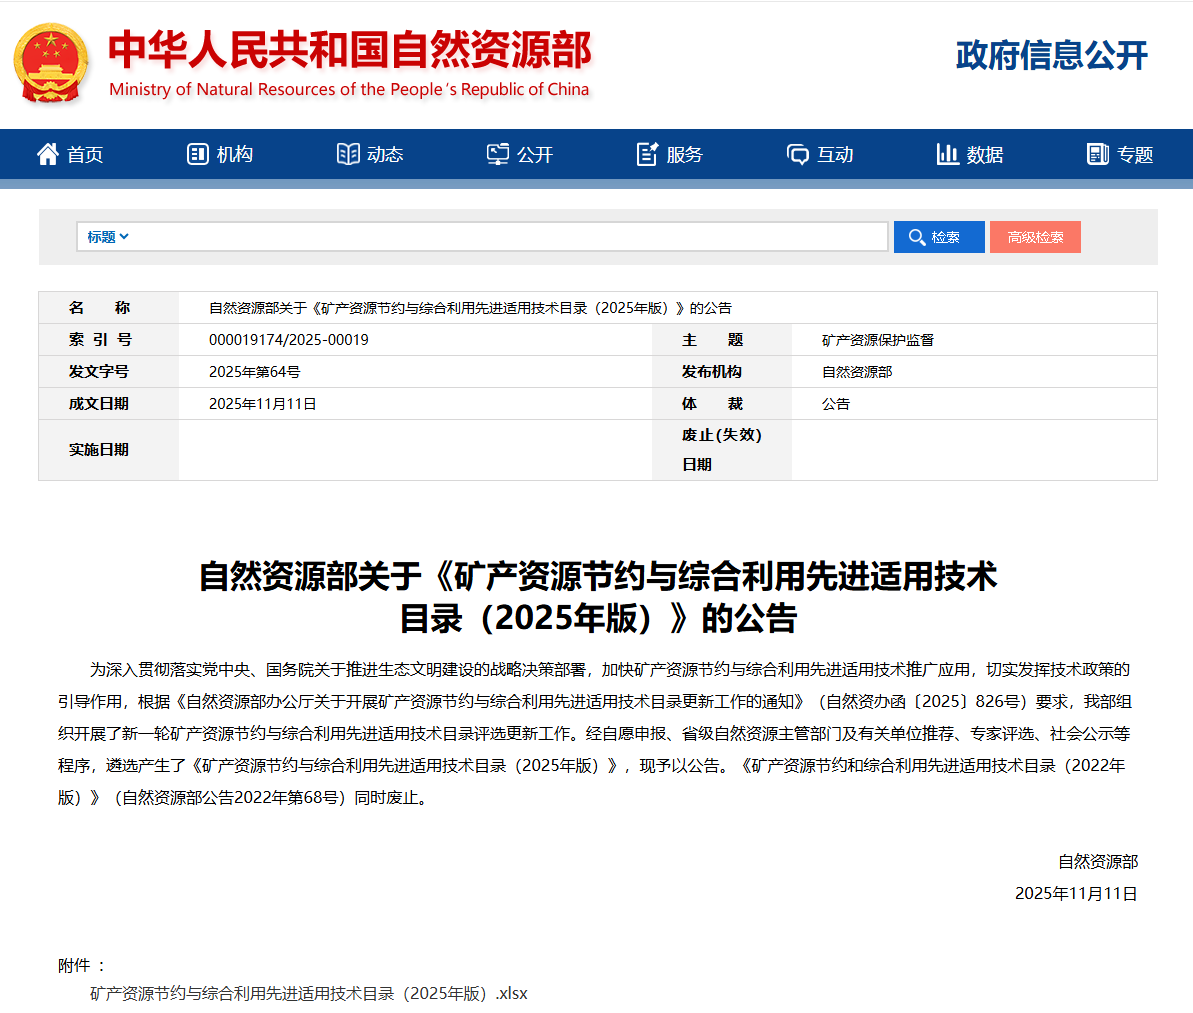Click the 体裁 value 公告
The height and width of the screenshot is (1013, 1193).
pyautogui.click(x=835, y=404)
